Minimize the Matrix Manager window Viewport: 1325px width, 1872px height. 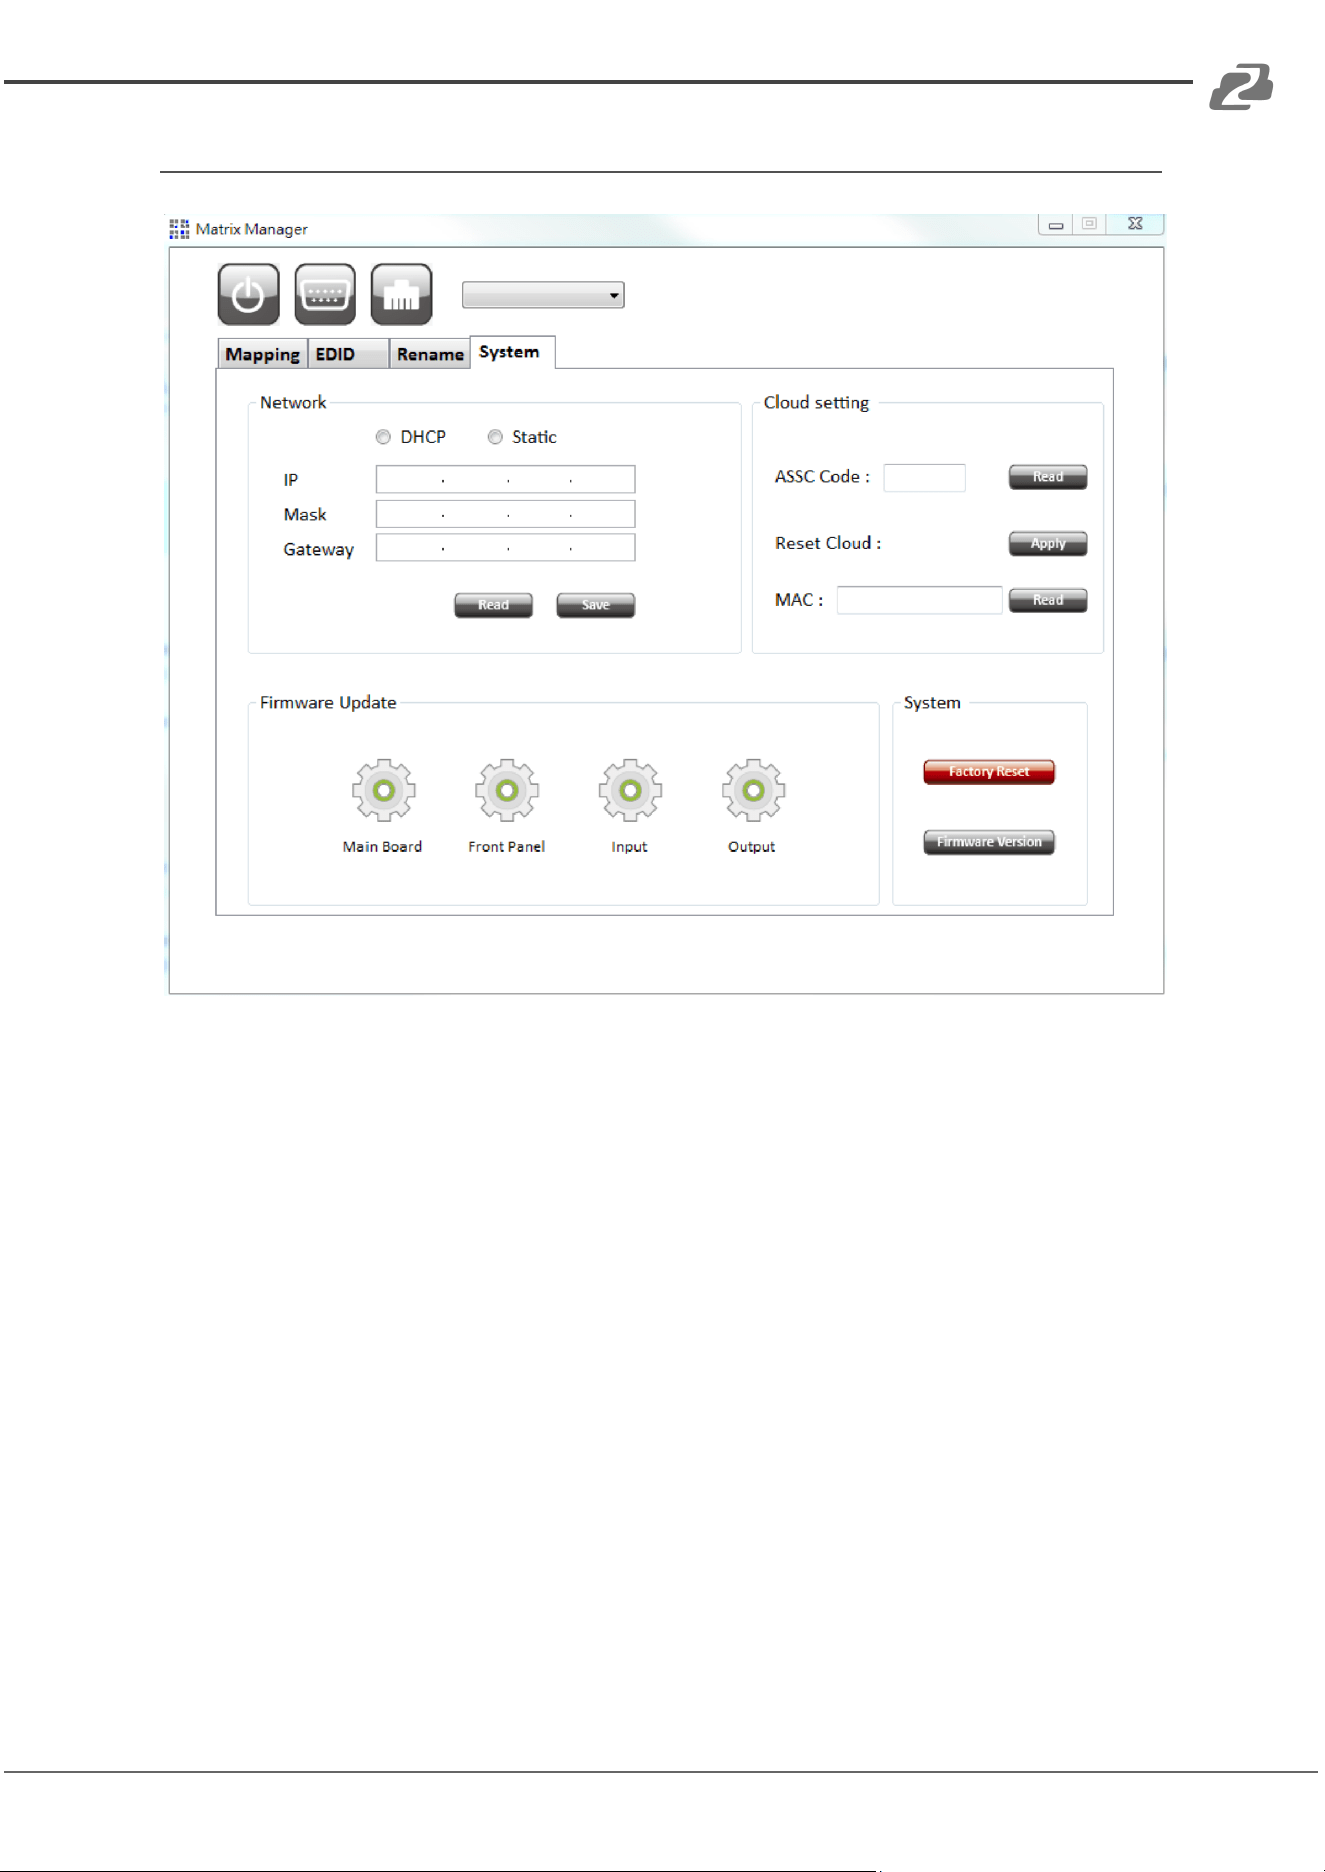click(1055, 224)
